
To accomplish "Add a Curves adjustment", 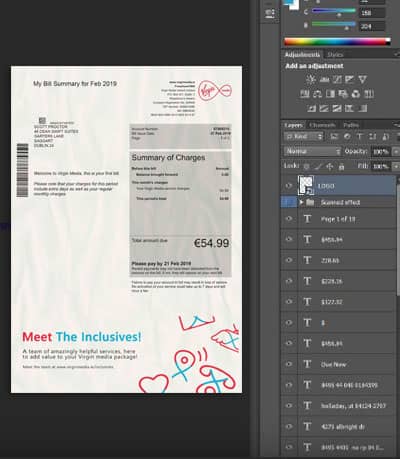I will (x=337, y=79).
